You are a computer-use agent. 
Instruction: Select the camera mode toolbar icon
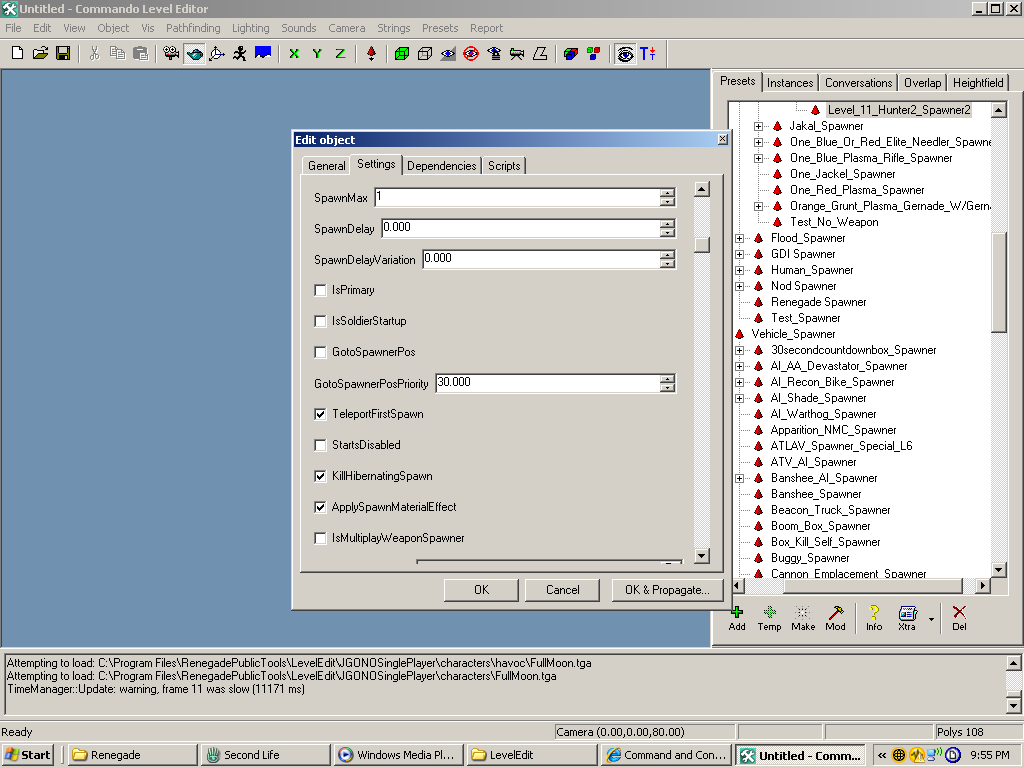point(172,53)
